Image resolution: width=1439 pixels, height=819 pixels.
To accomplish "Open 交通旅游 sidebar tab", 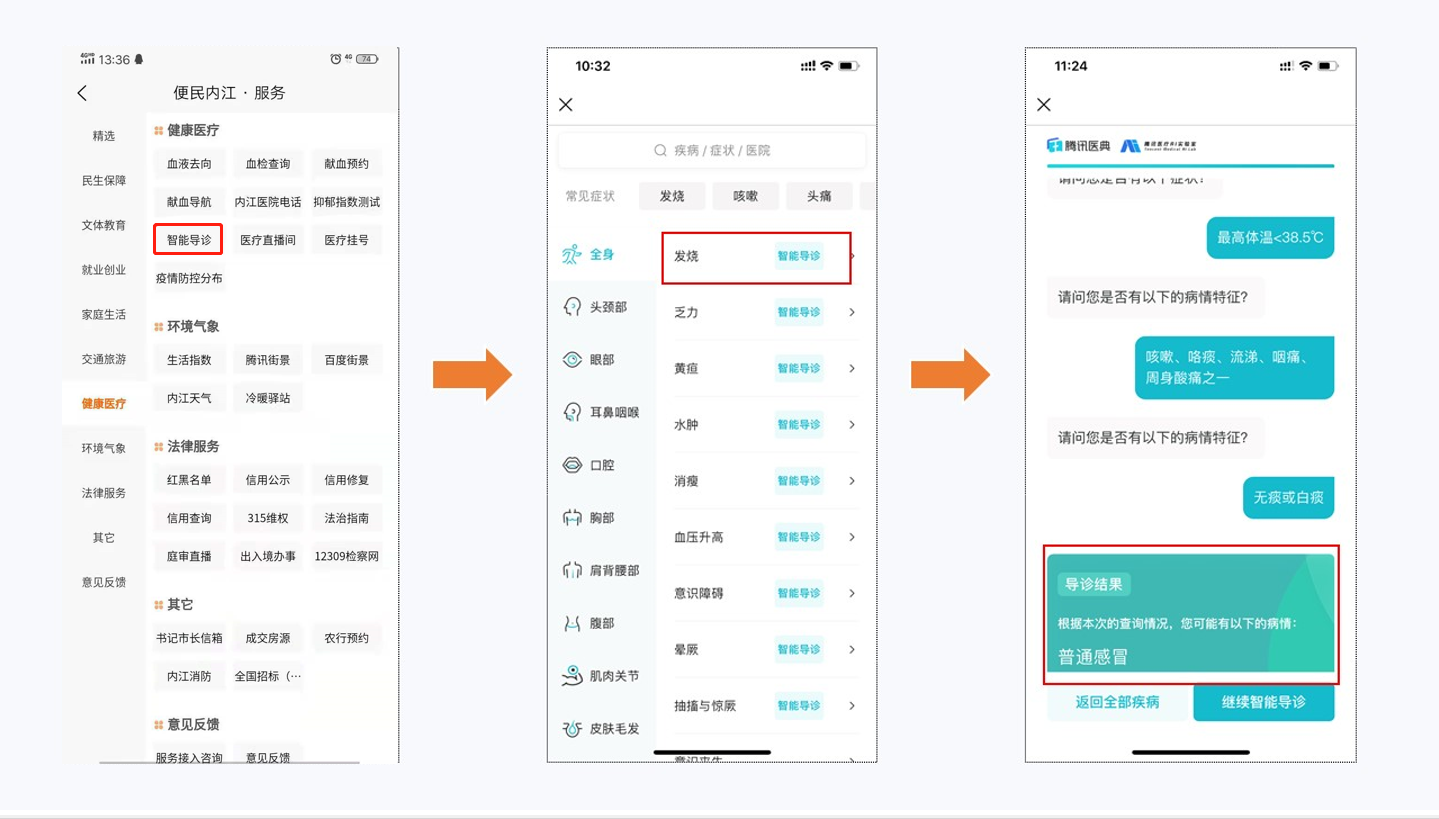I will [x=104, y=359].
